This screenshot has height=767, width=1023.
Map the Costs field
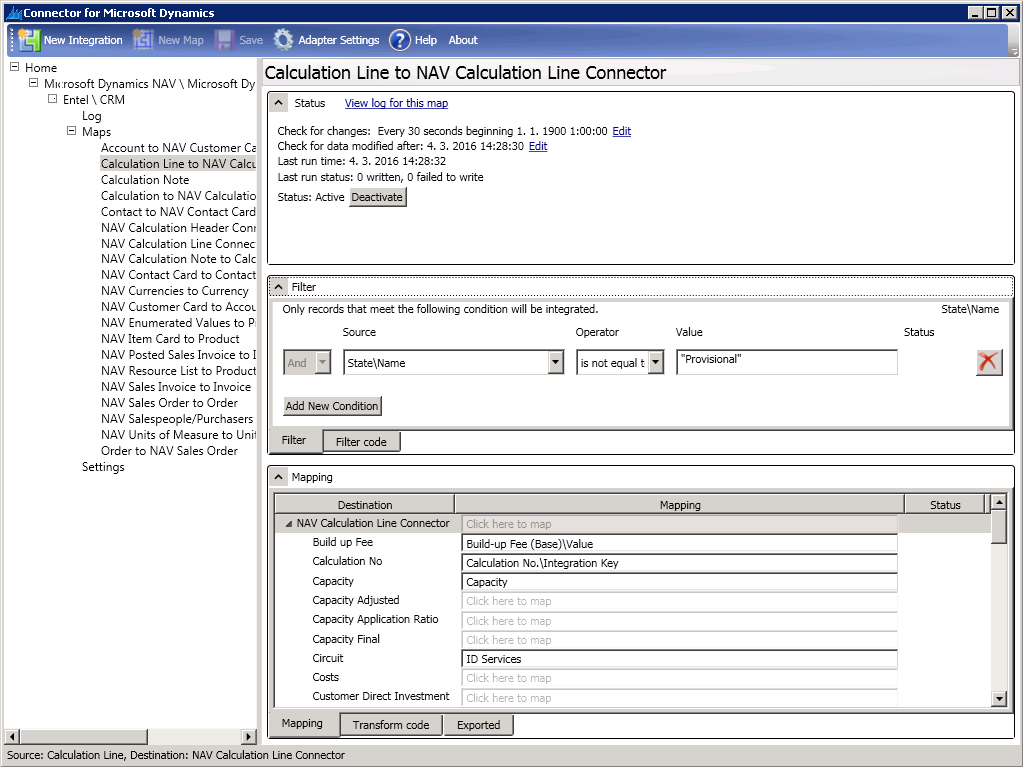(x=679, y=678)
